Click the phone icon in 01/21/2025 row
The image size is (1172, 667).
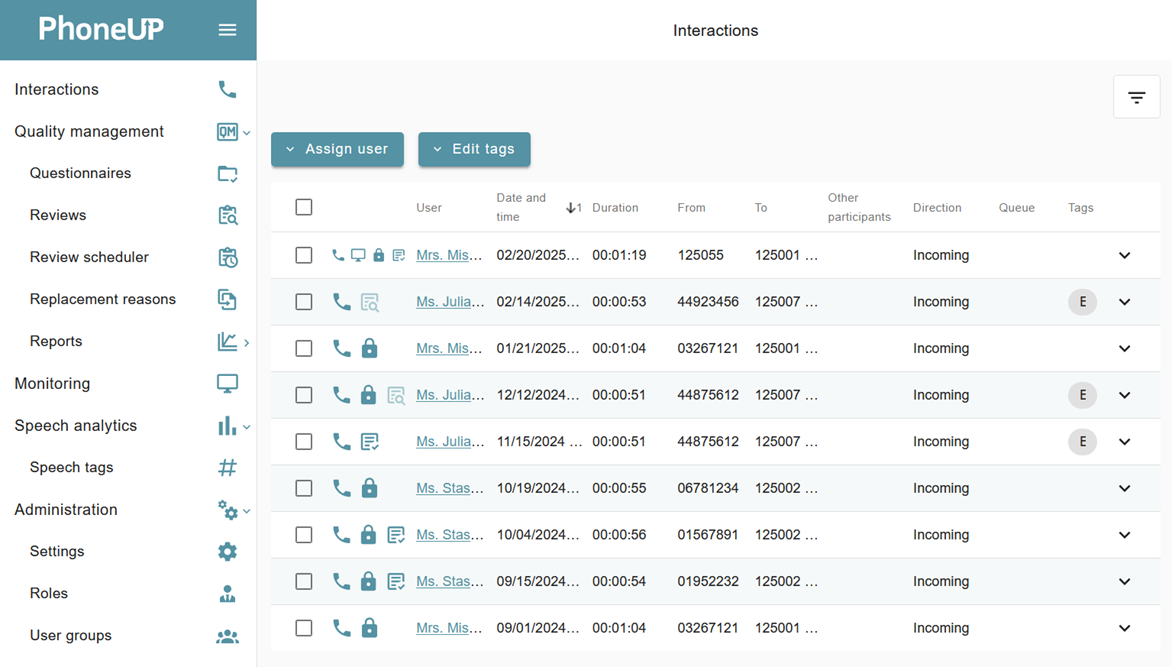tap(342, 348)
